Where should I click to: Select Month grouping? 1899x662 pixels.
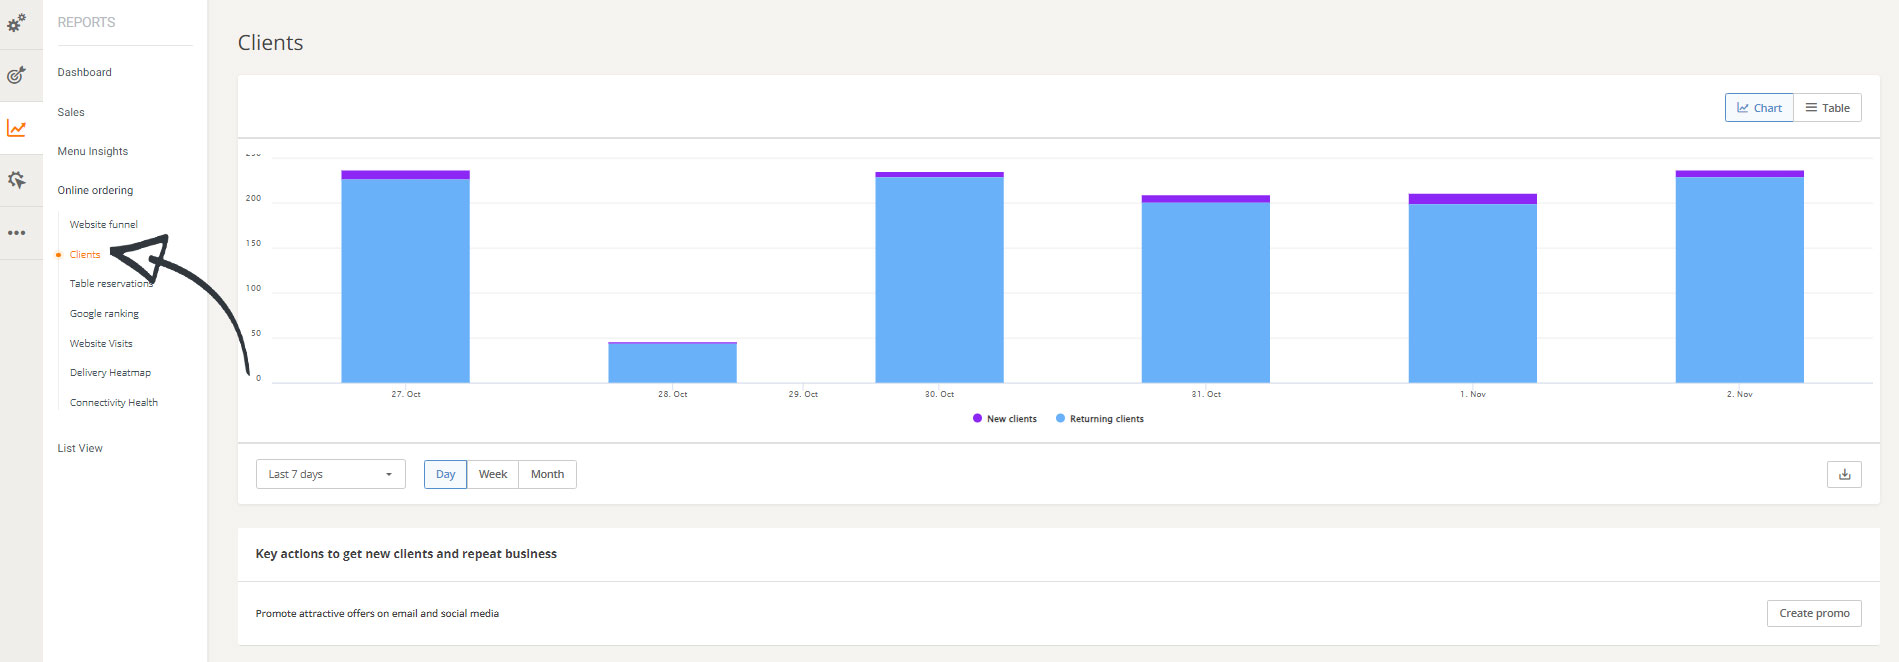547,474
